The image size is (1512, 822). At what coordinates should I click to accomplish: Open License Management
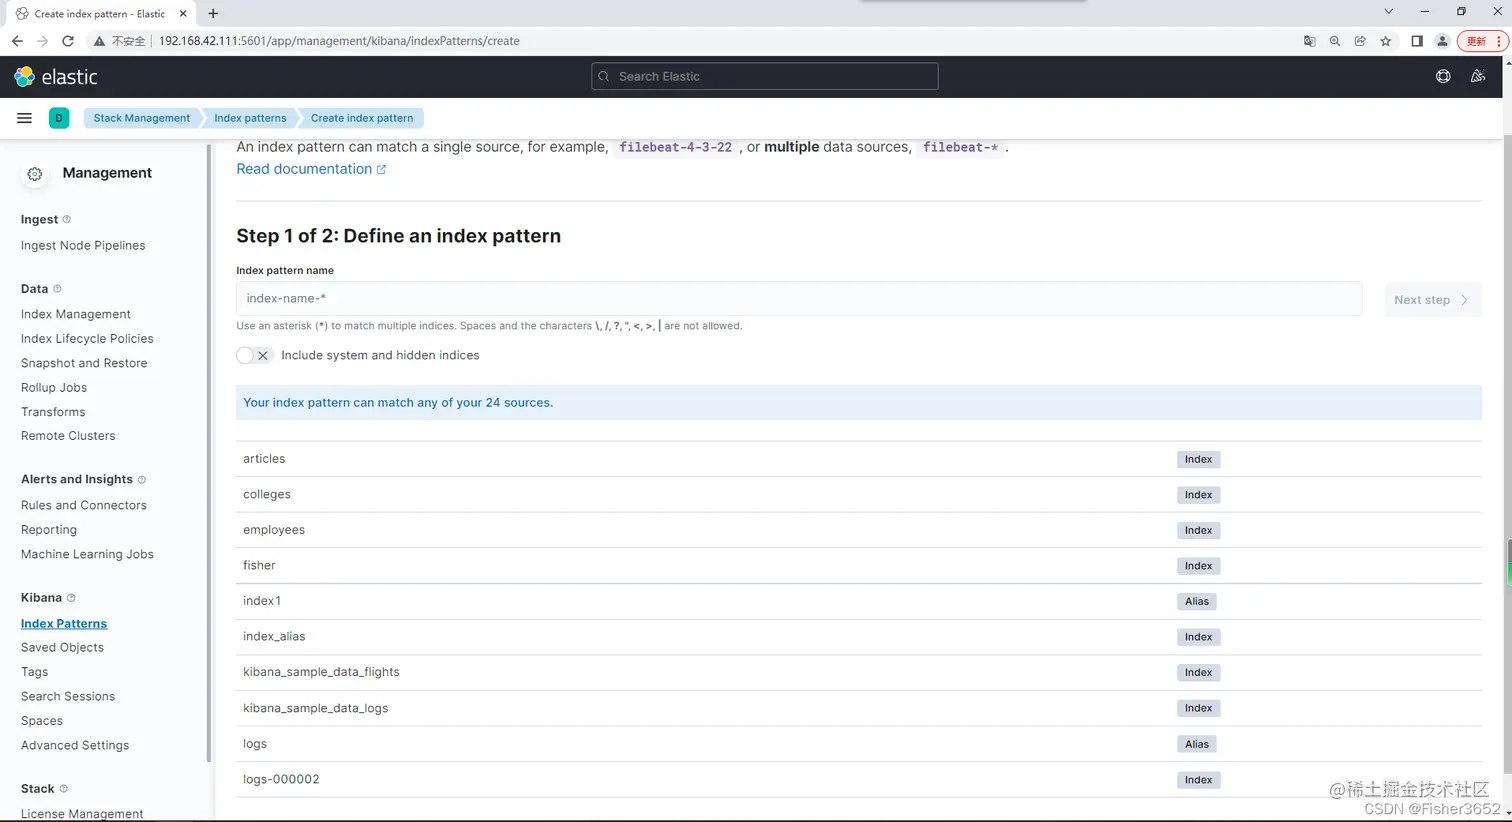[82, 814]
